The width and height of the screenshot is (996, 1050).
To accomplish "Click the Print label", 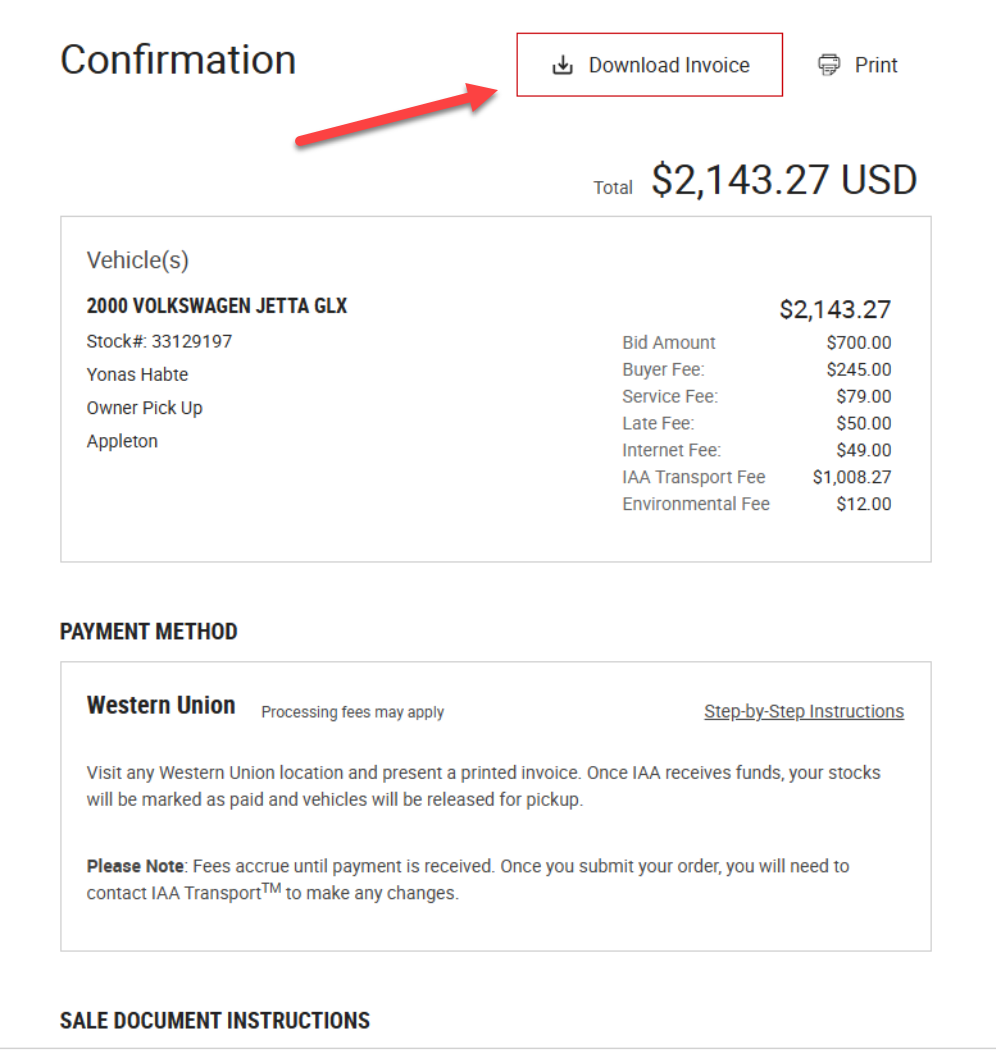I will pyautogui.click(x=876, y=66).
